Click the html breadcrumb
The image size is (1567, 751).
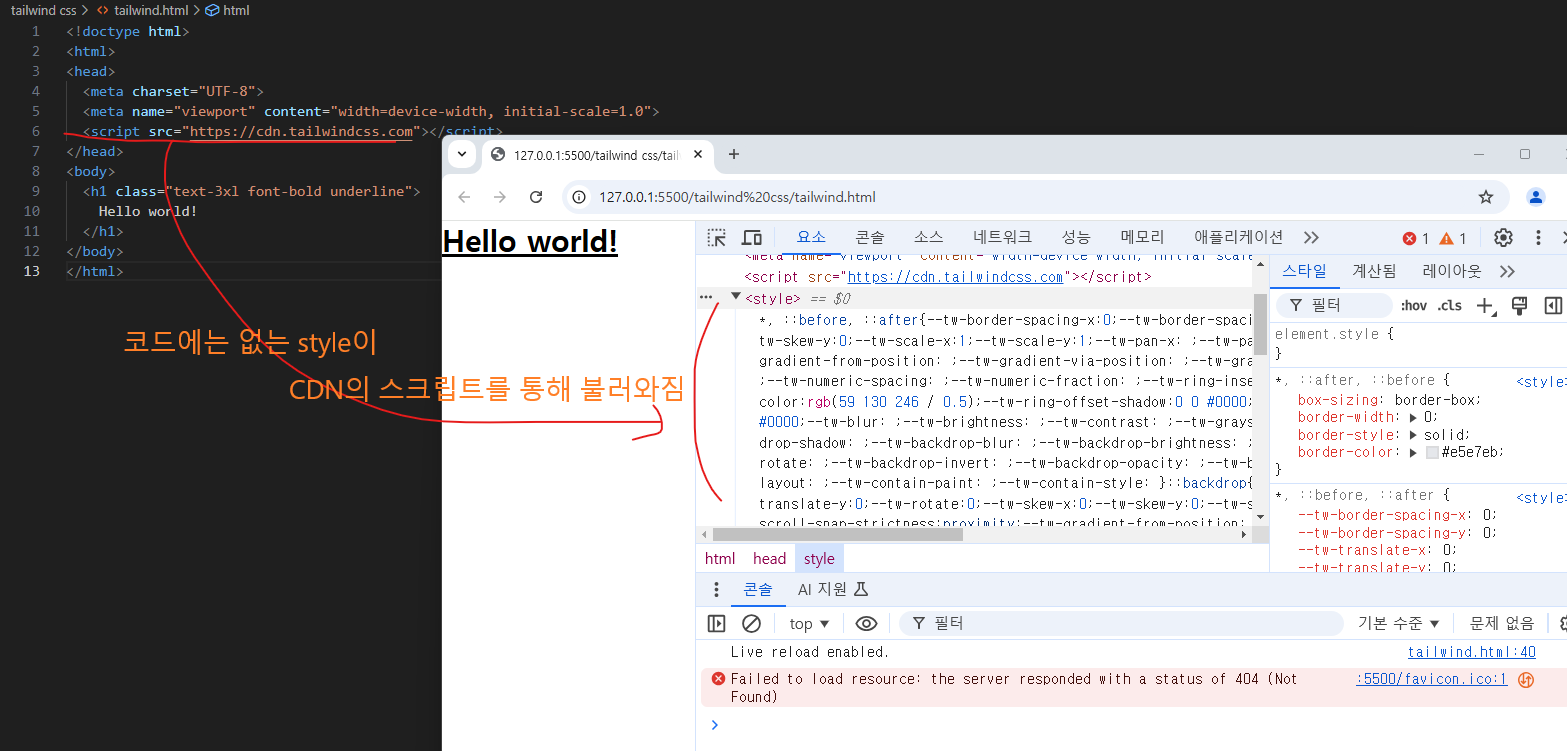[720, 559]
